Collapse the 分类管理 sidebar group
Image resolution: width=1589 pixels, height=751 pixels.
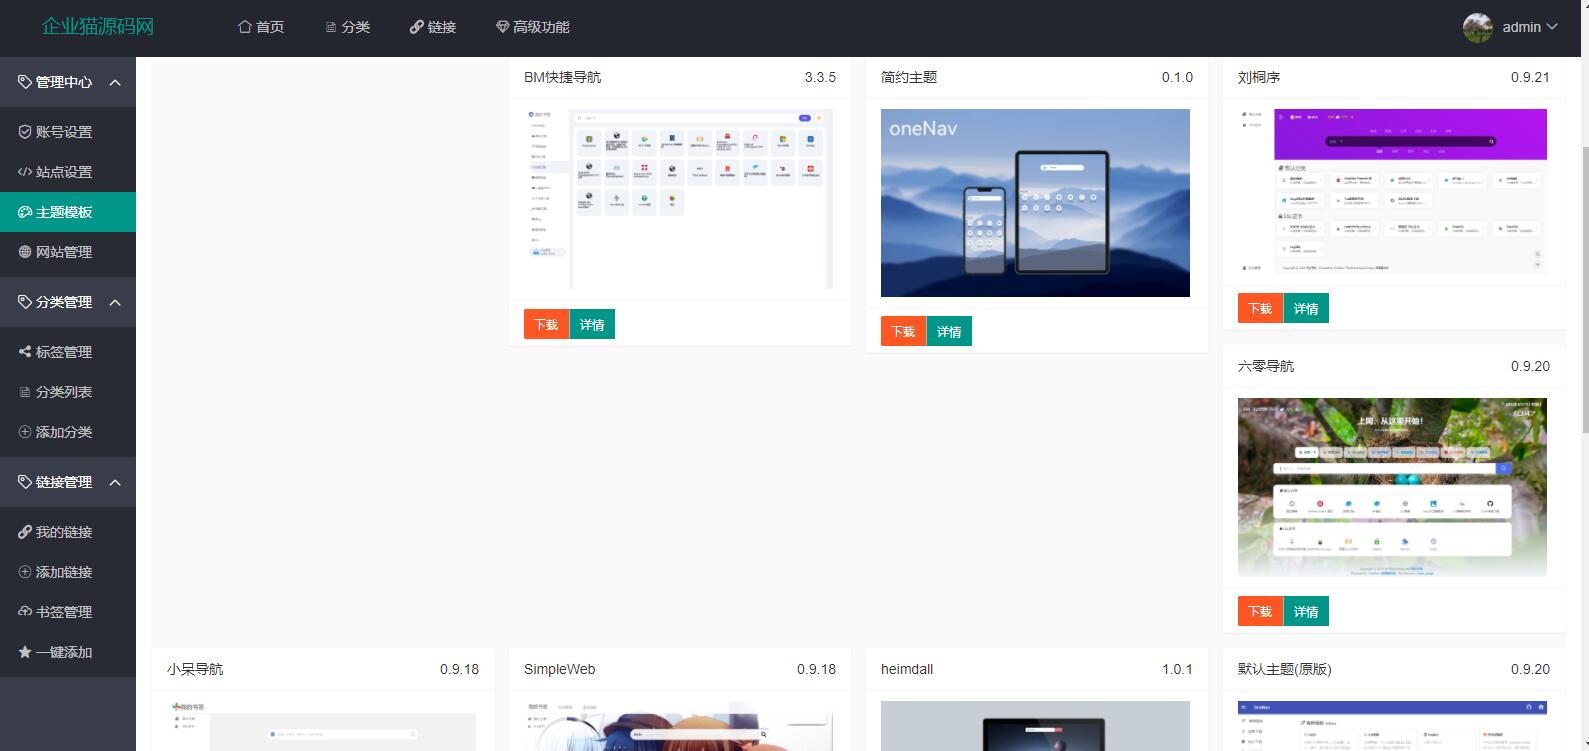[x=115, y=302]
